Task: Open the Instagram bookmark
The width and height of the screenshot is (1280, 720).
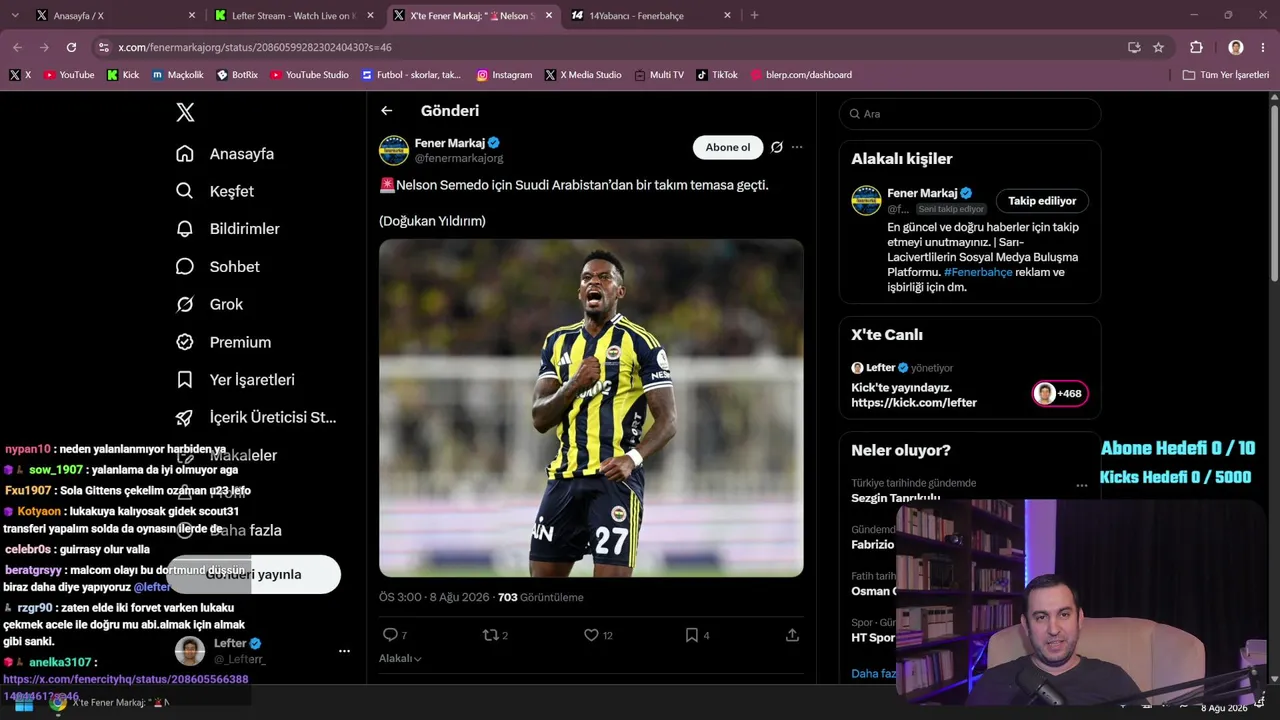Action: tap(504, 75)
